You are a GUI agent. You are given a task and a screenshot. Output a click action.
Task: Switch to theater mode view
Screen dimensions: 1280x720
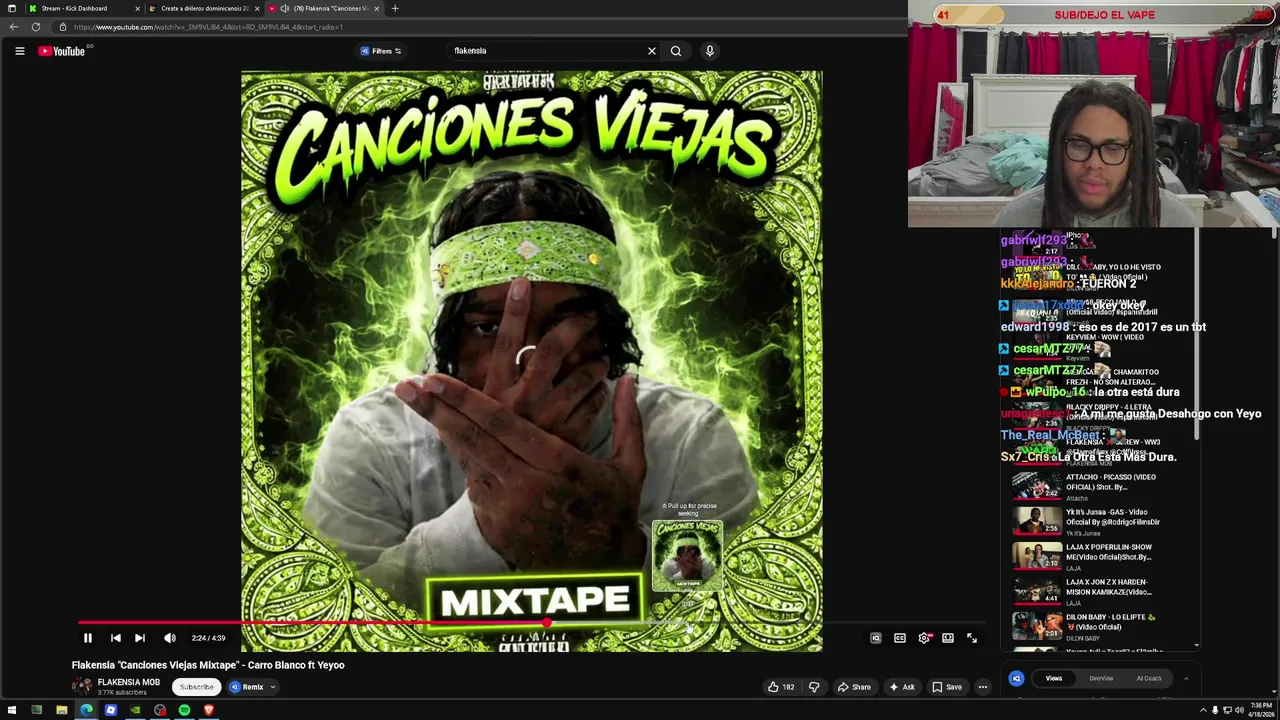coord(948,638)
